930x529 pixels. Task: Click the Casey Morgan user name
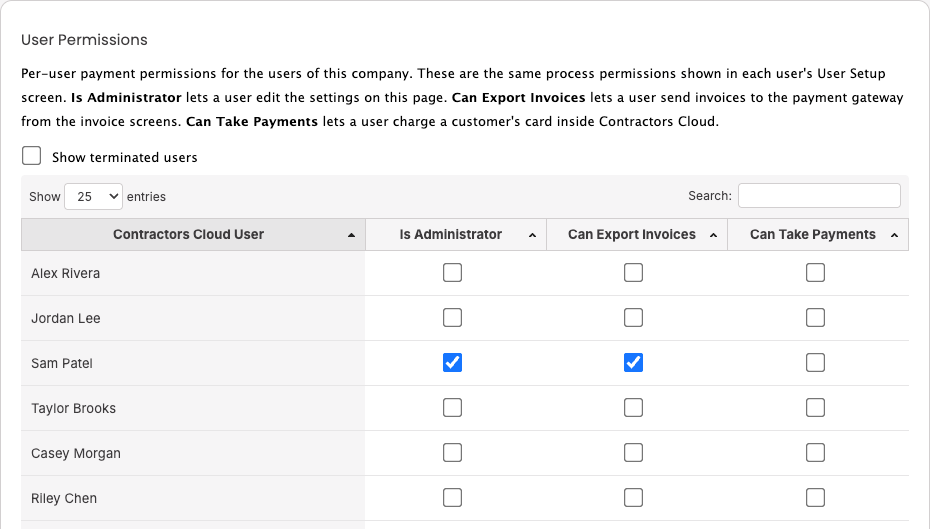76,454
